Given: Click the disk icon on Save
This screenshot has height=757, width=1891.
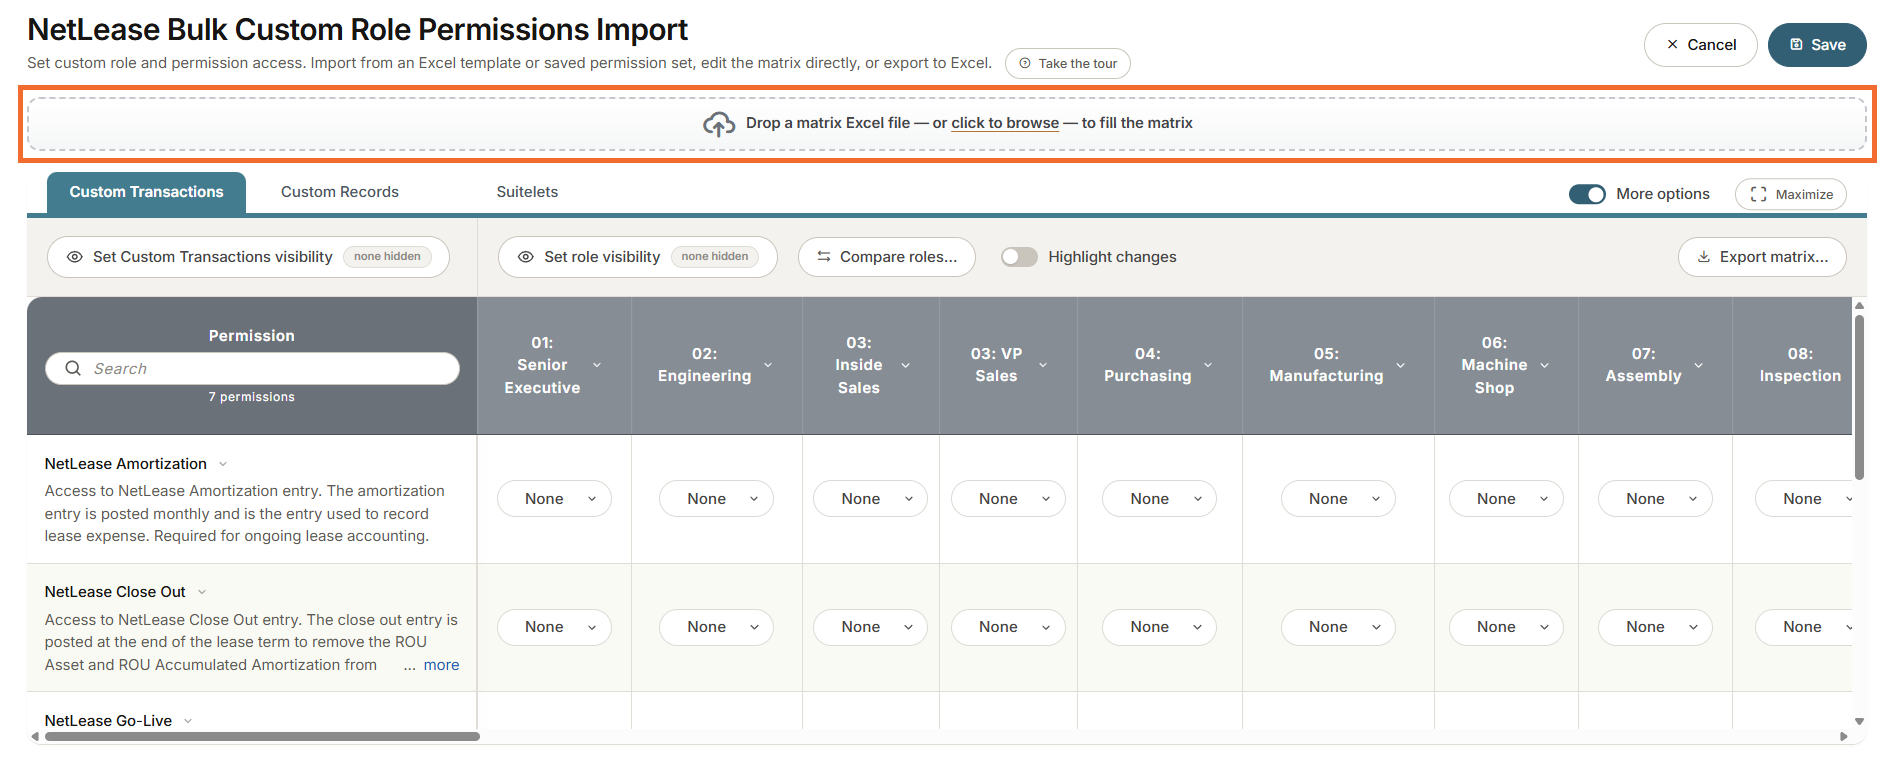Looking at the screenshot, I should pos(1796,44).
